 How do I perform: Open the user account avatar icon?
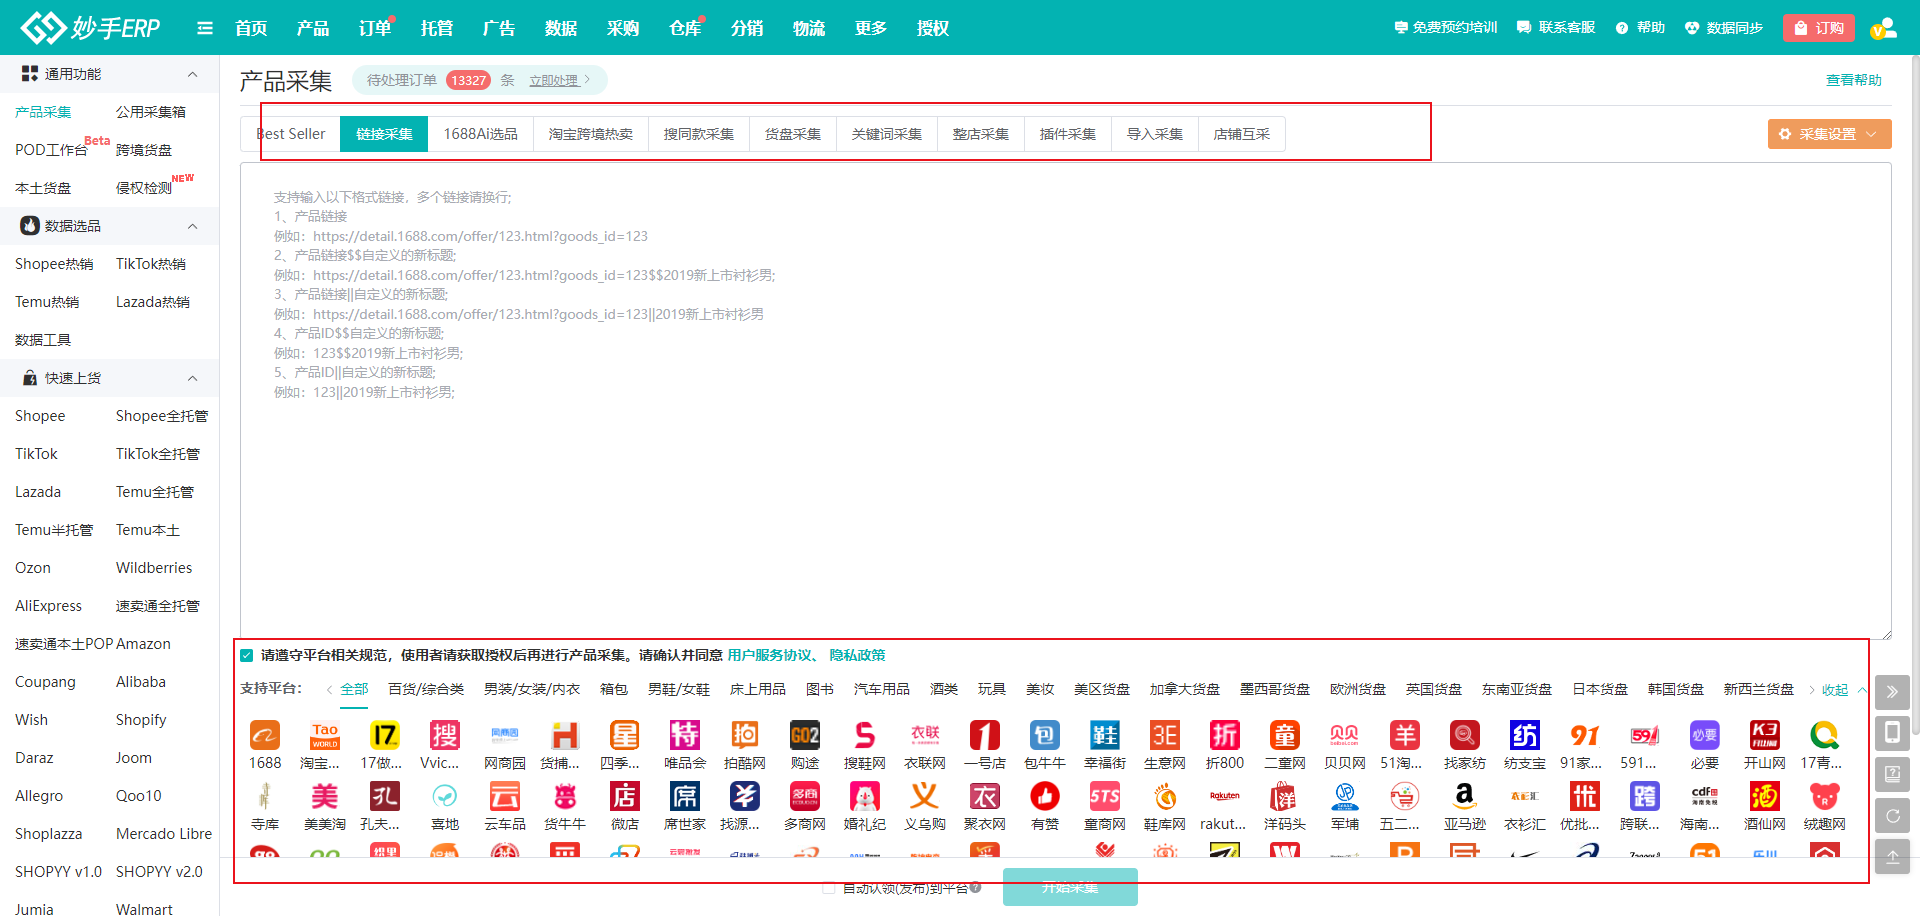[1884, 28]
